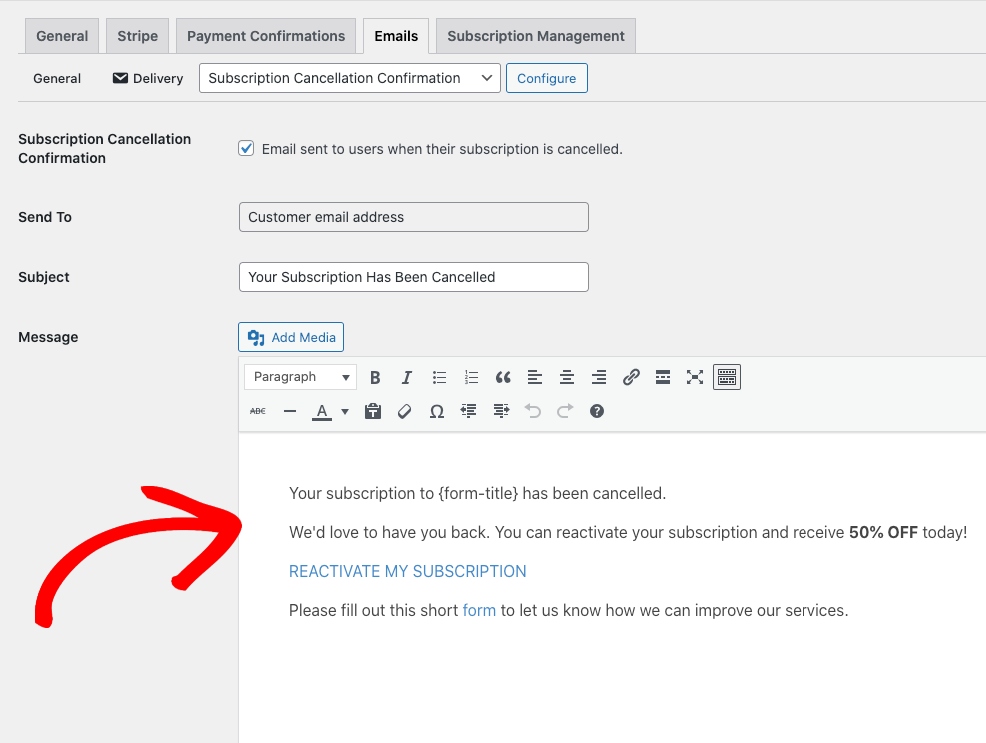Open the email type selection dropdown

[349, 78]
